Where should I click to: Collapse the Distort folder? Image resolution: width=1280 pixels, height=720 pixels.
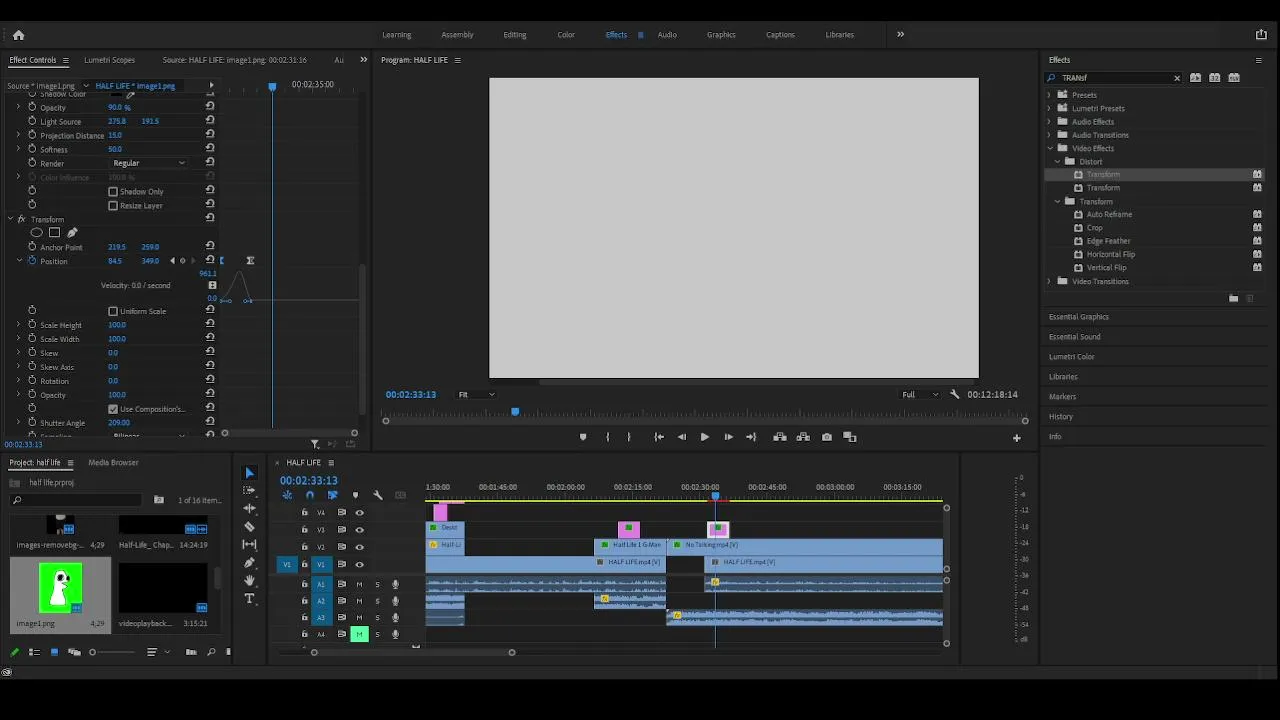pyautogui.click(x=1058, y=161)
